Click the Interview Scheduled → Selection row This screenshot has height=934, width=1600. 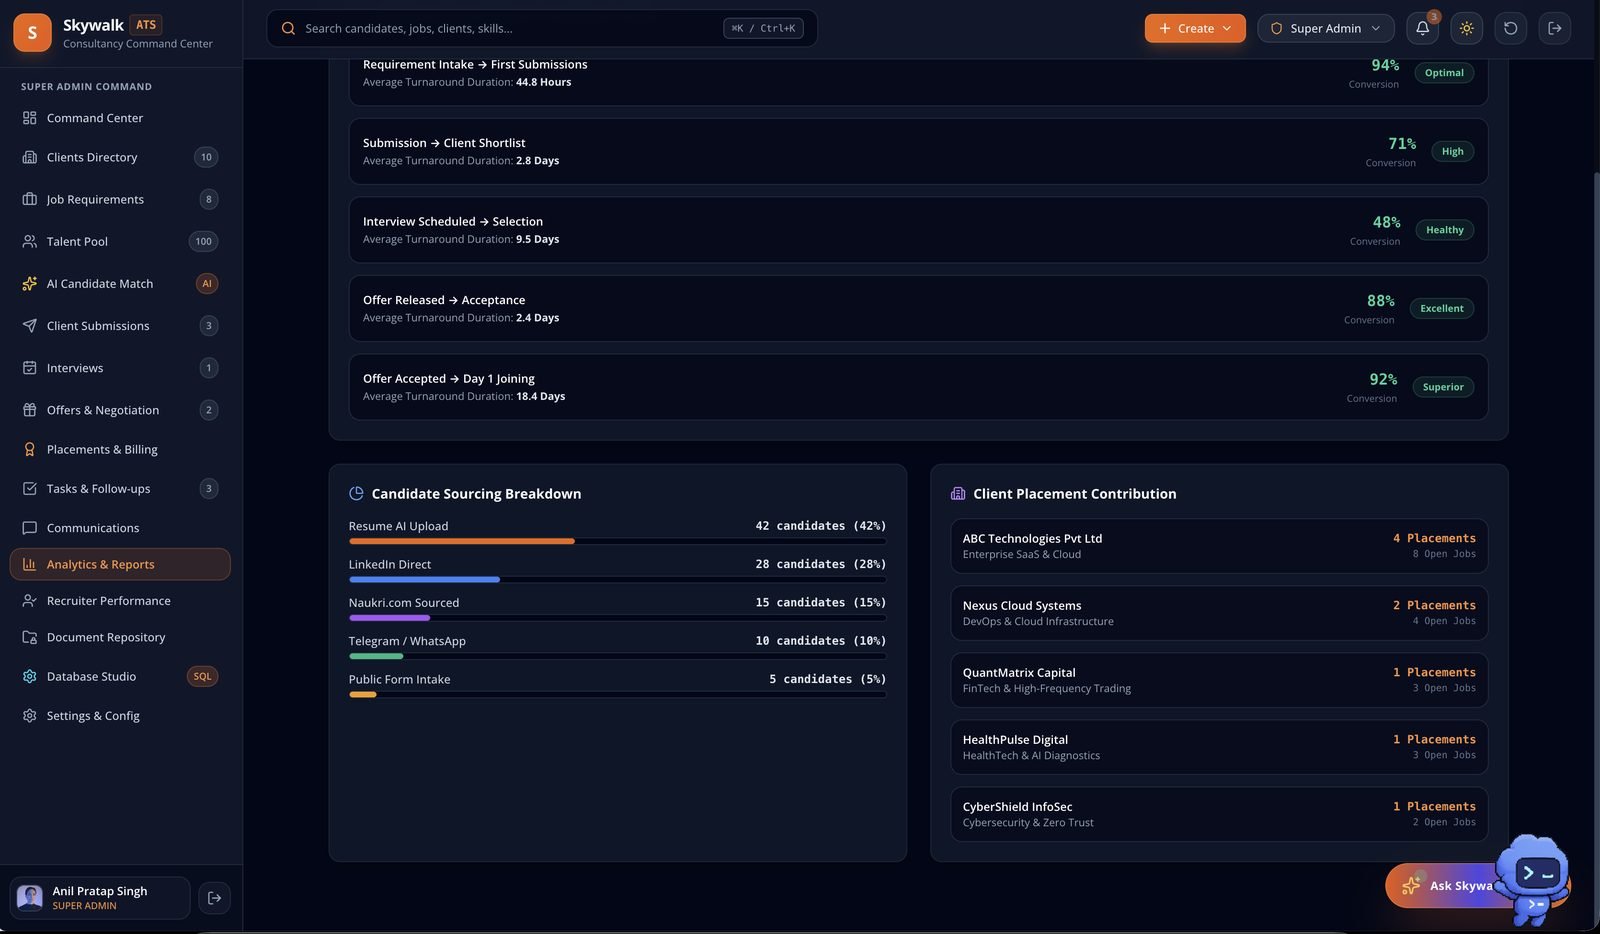point(918,230)
